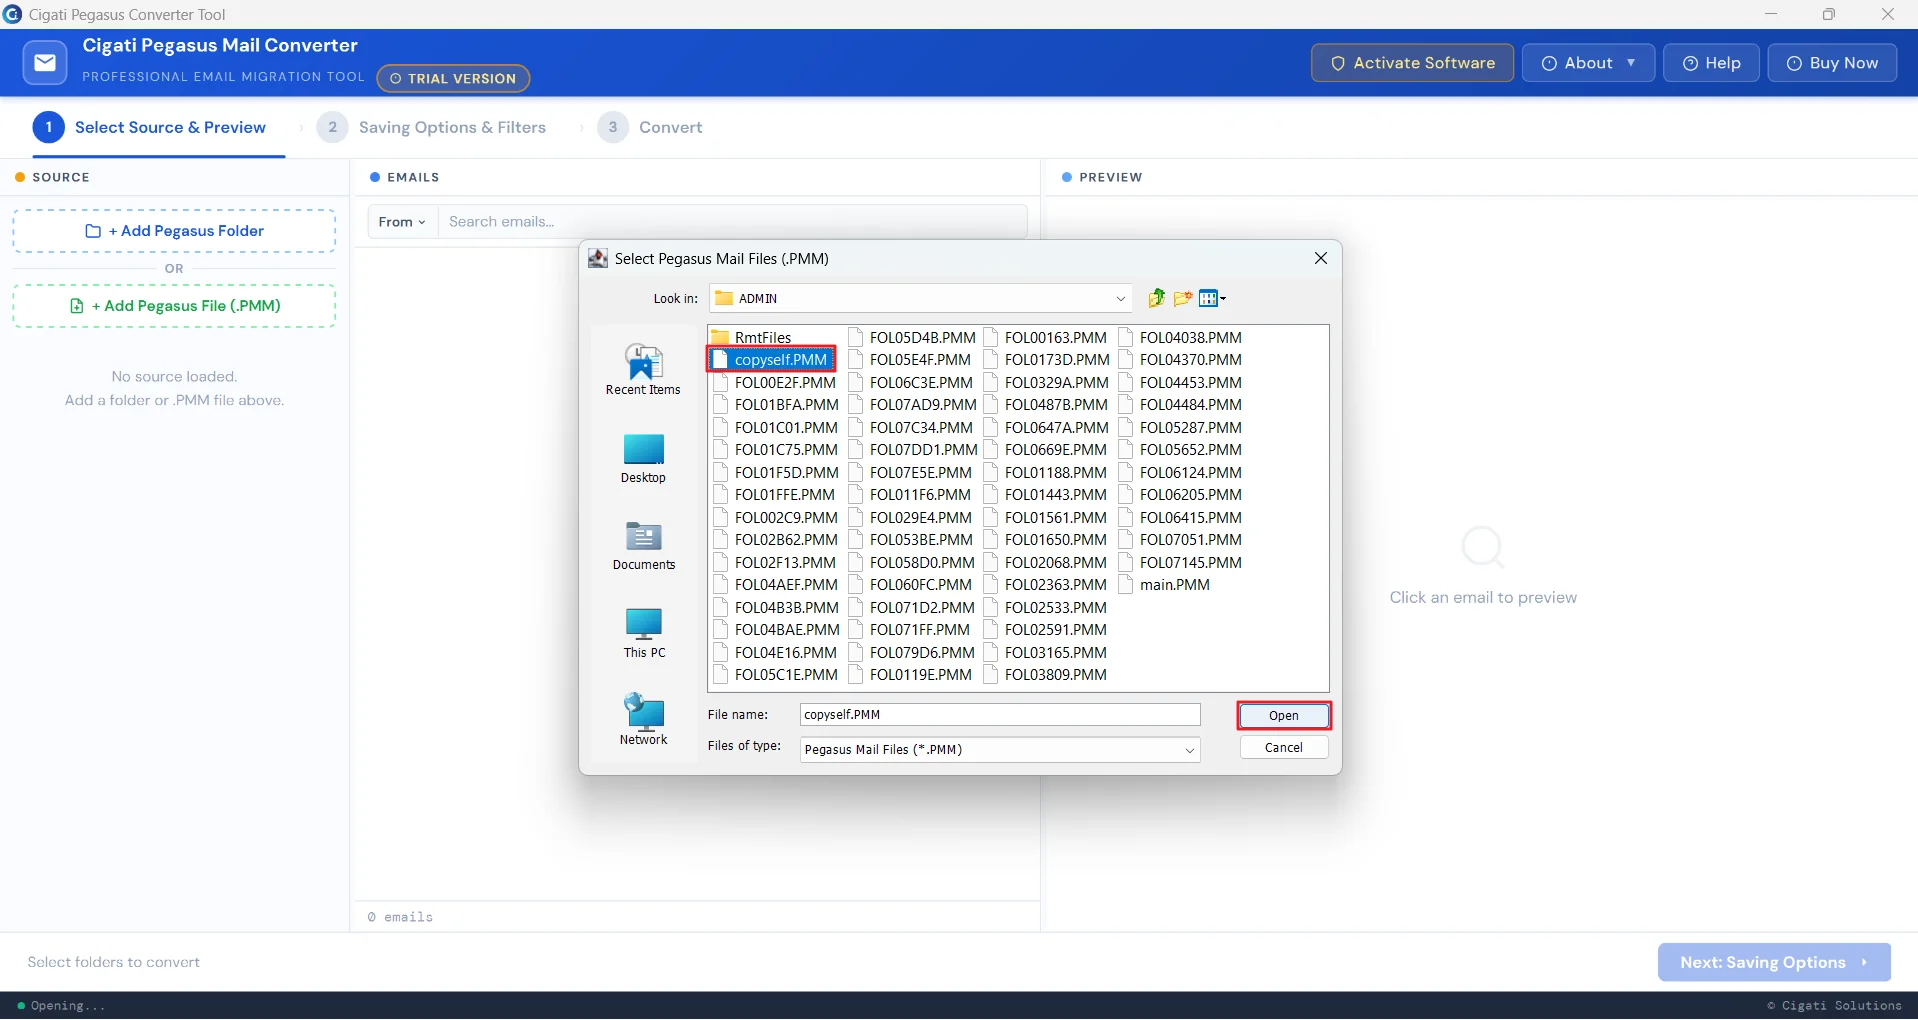
Task: Select file FOL00E2F.PMM
Action: point(775,383)
